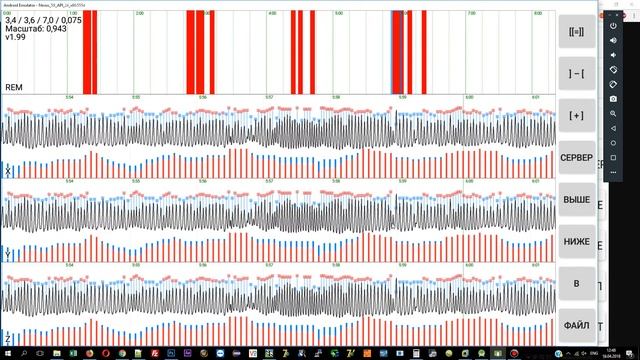The image size is (640, 360).
Task: Open the Windows Start menu
Action: 7,353
